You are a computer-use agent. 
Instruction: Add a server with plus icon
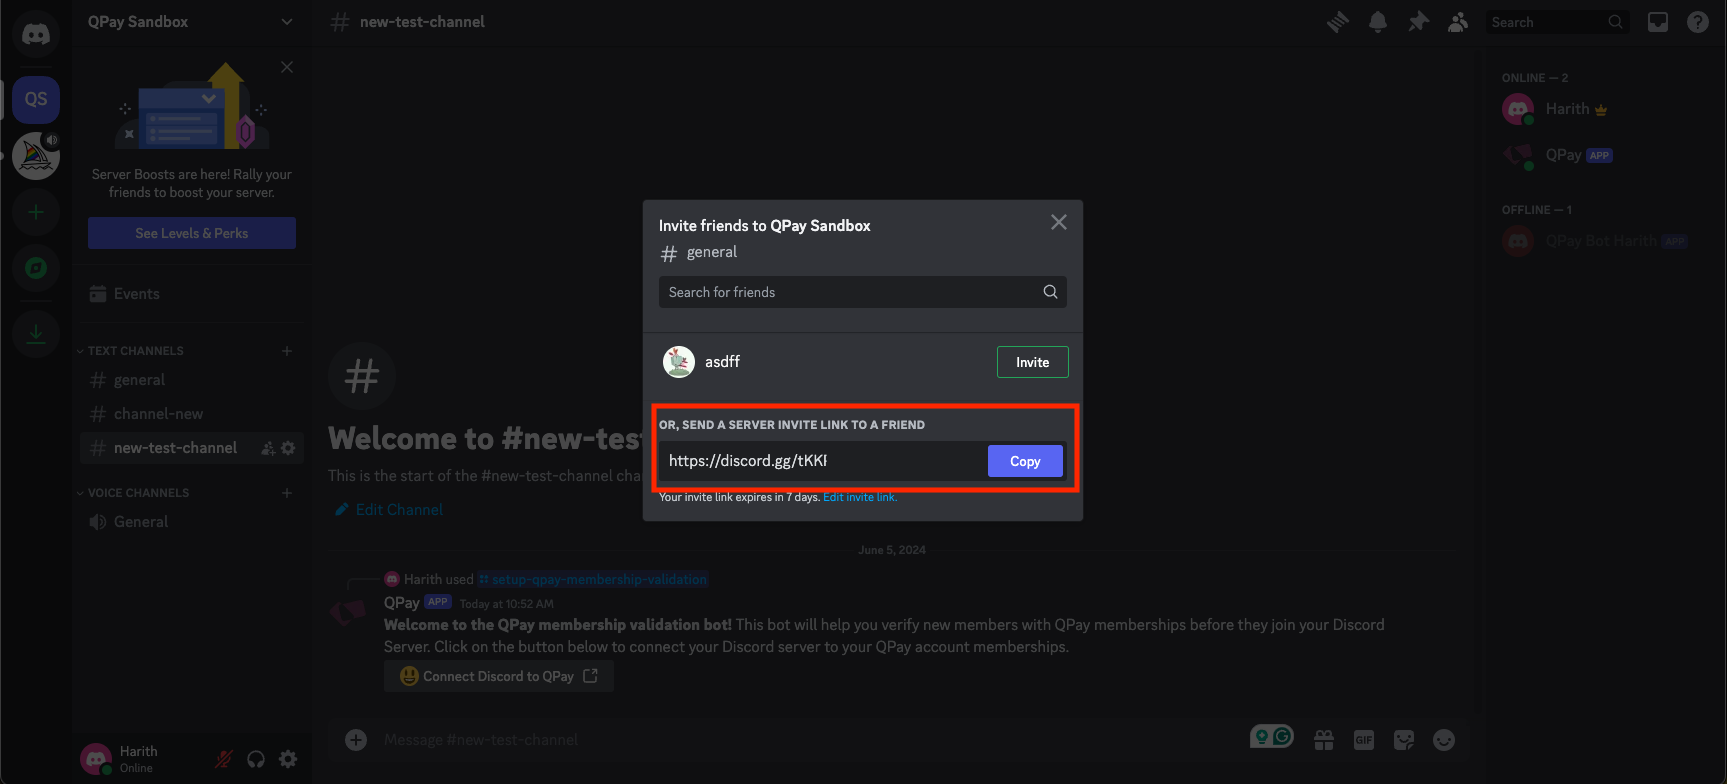(x=36, y=212)
